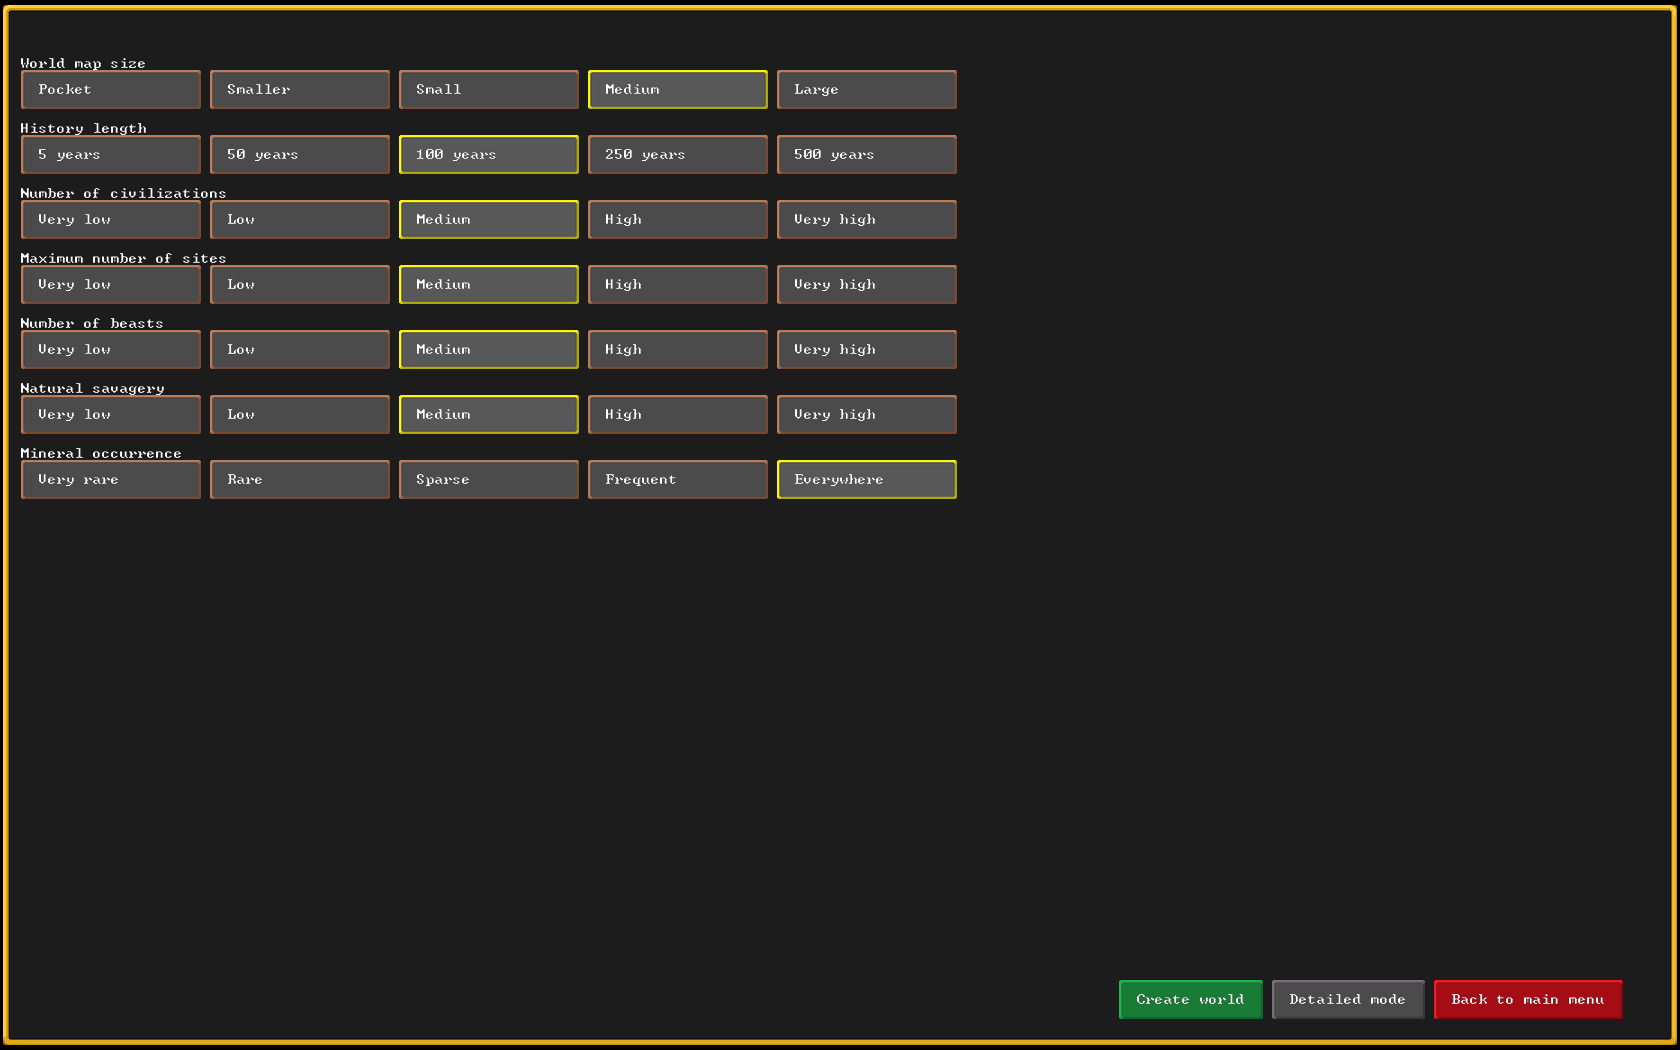The image size is (1680, 1050).
Task: Select 250 years history length
Action: 678,155
